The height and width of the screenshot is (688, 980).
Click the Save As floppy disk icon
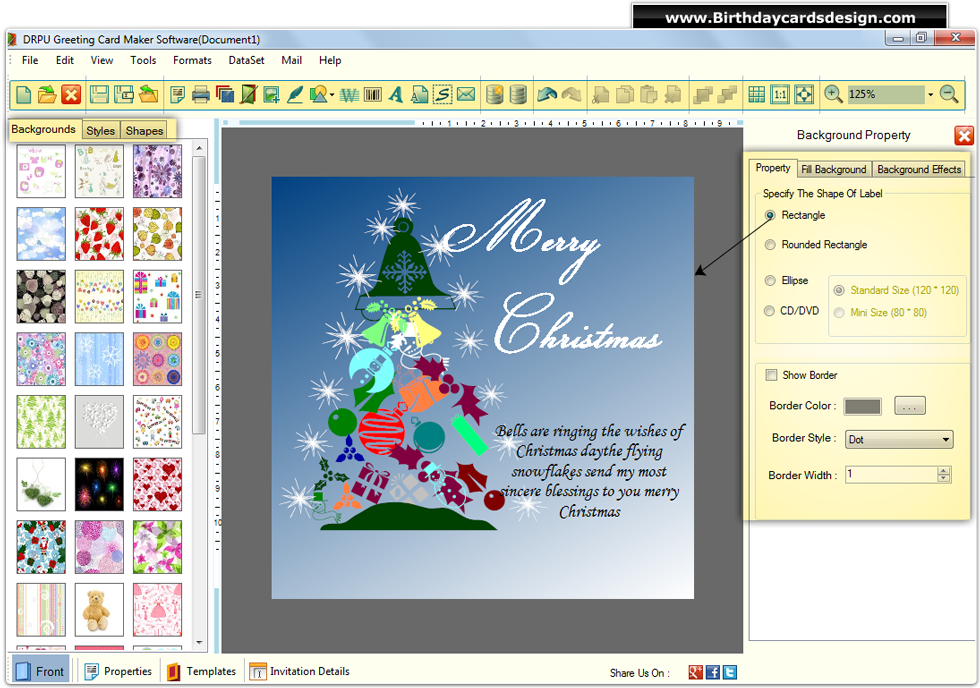click(124, 95)
